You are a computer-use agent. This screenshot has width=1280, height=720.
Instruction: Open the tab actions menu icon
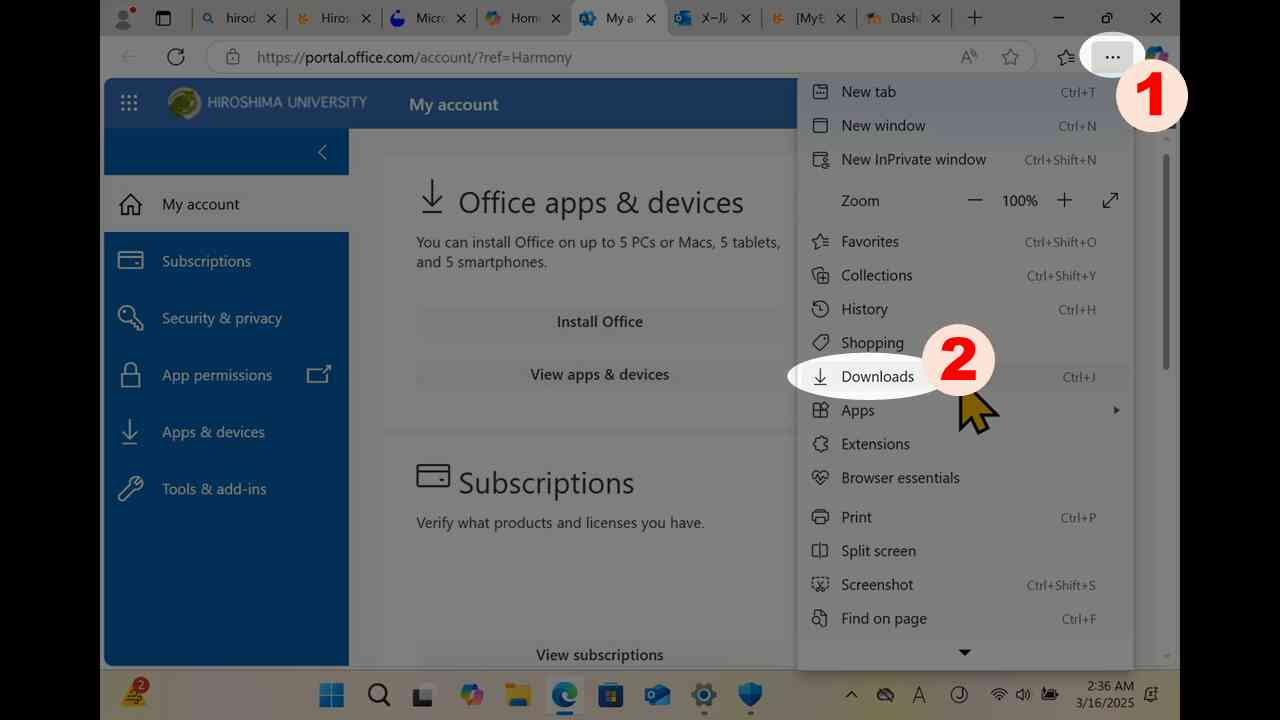click(163, 18)
